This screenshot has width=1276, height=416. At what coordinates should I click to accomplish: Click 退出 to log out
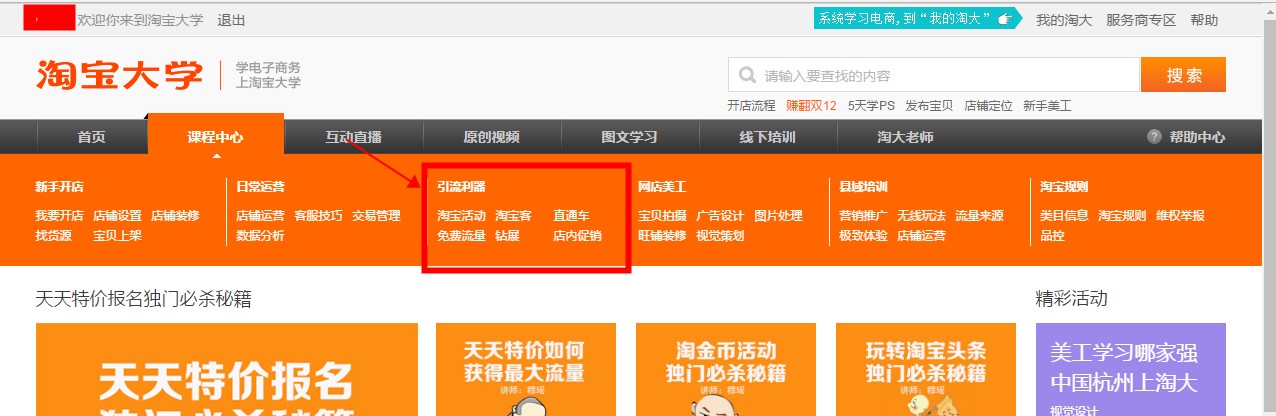(x=231, y=20)
